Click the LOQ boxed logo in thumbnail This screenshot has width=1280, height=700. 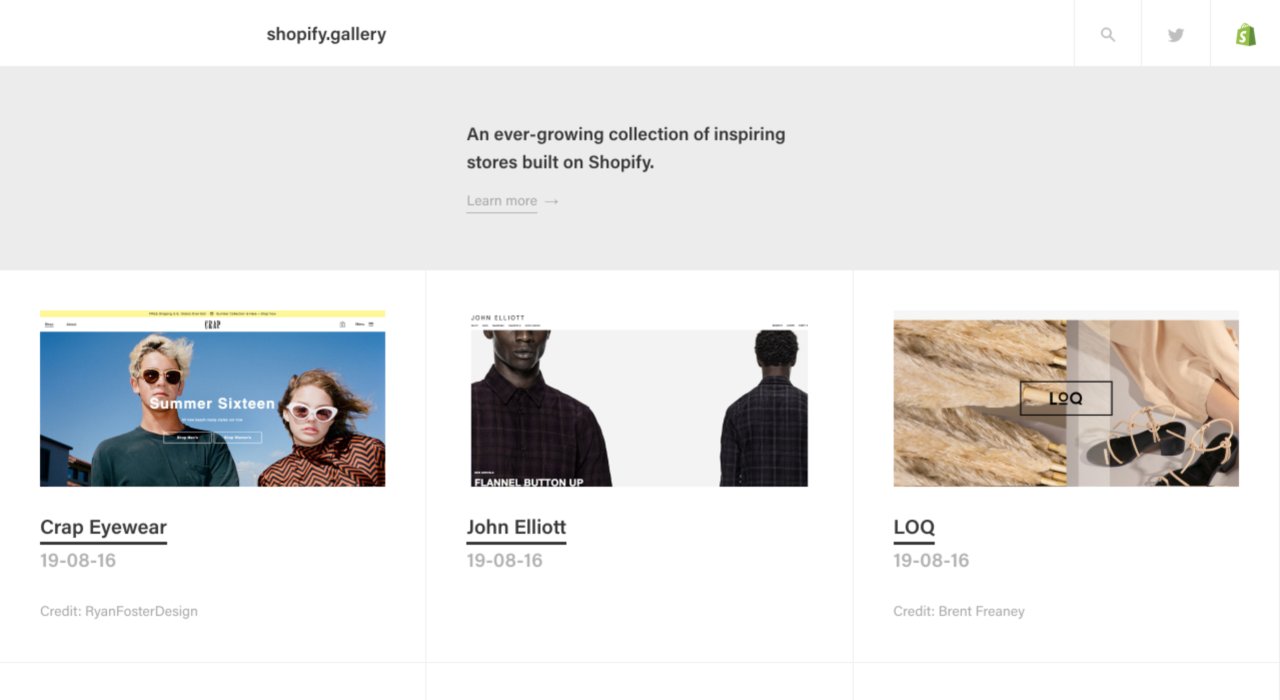click(1066, 398)
